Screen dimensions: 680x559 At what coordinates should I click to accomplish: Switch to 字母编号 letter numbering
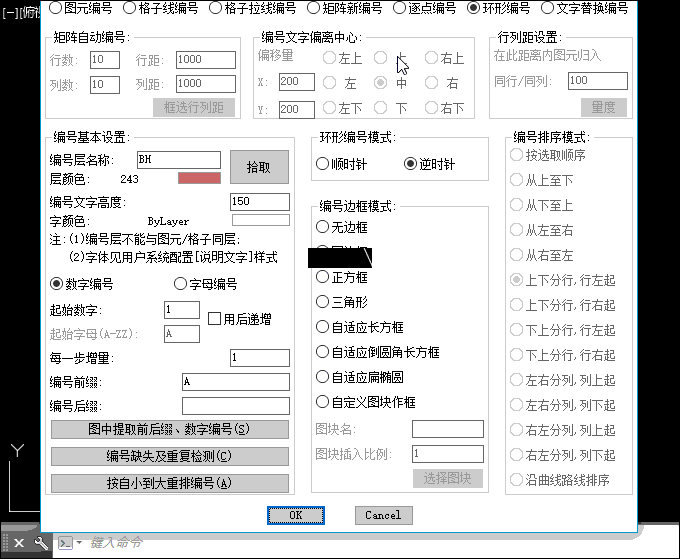(180, 284)
